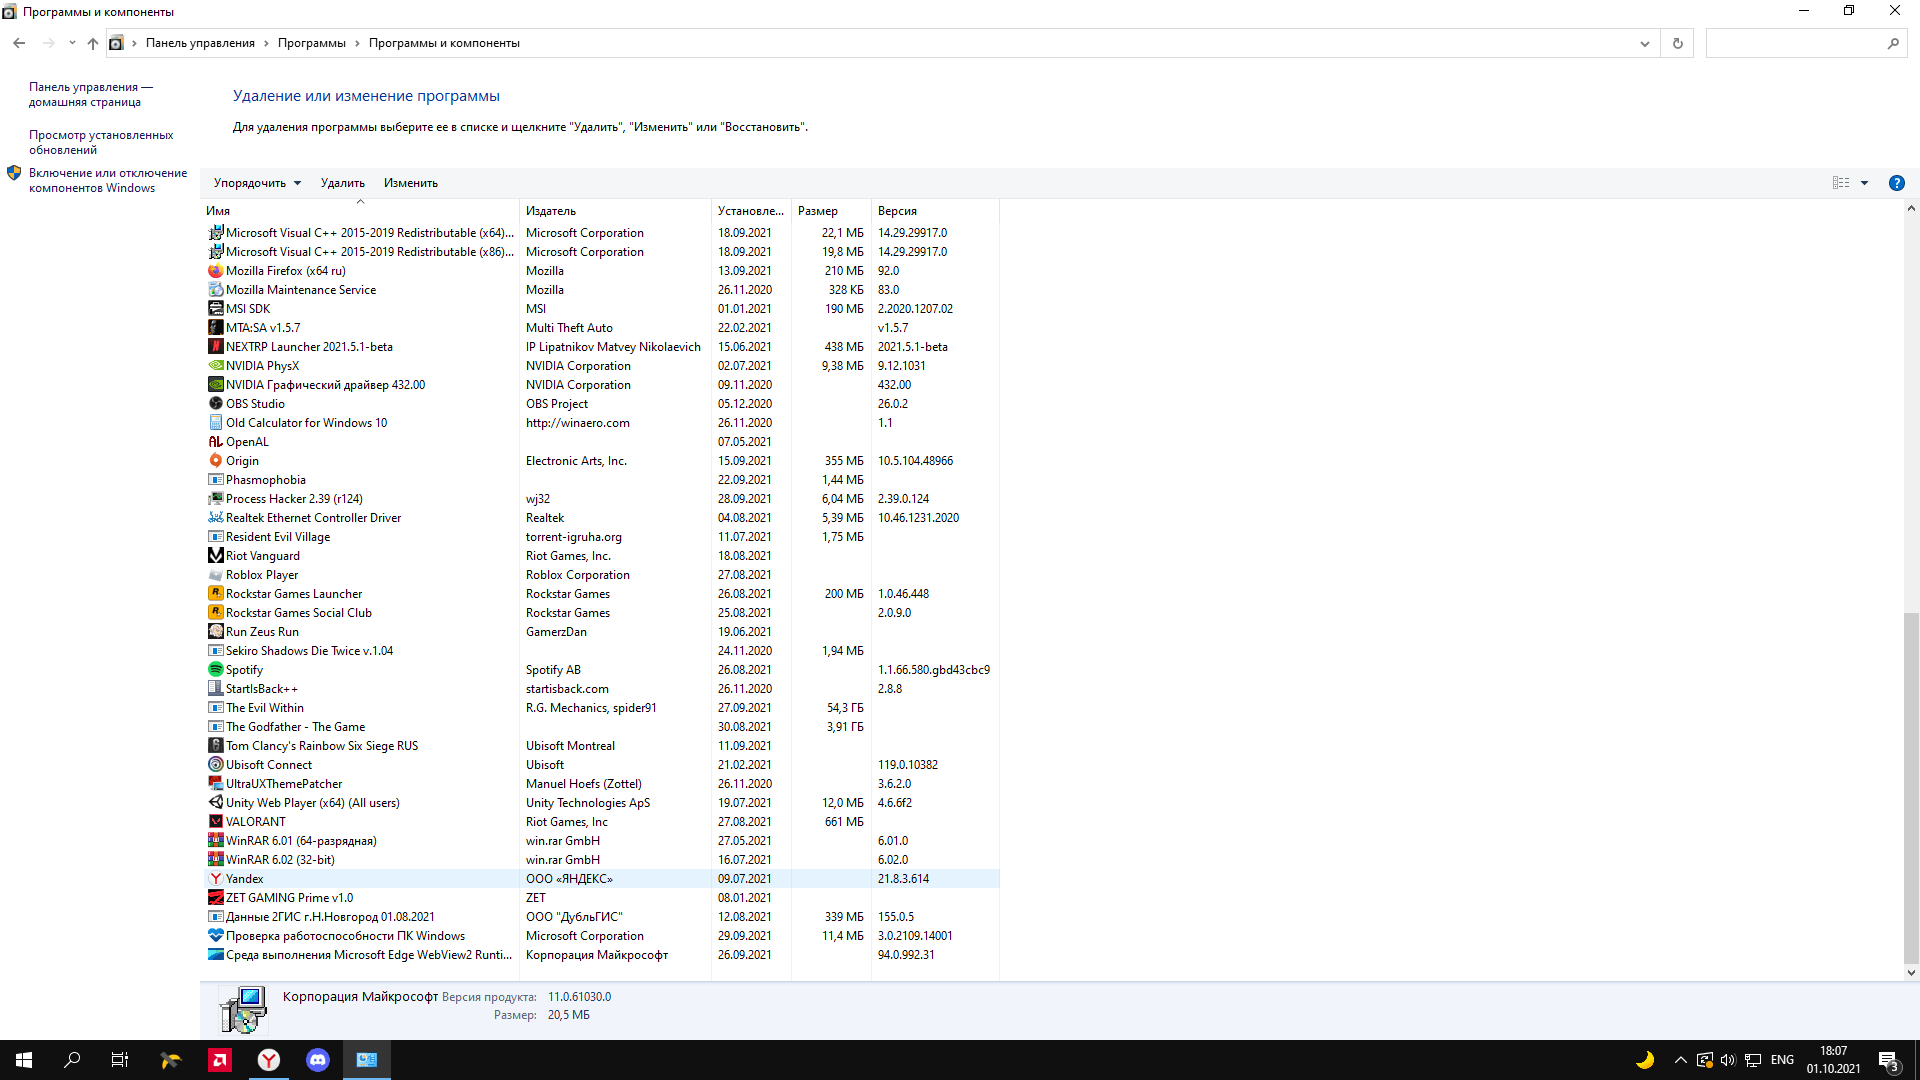This screenshot has height=1080, width=1920.
Task: Click the Mozilla Firefox icon in list
Action: pos(215,271)
